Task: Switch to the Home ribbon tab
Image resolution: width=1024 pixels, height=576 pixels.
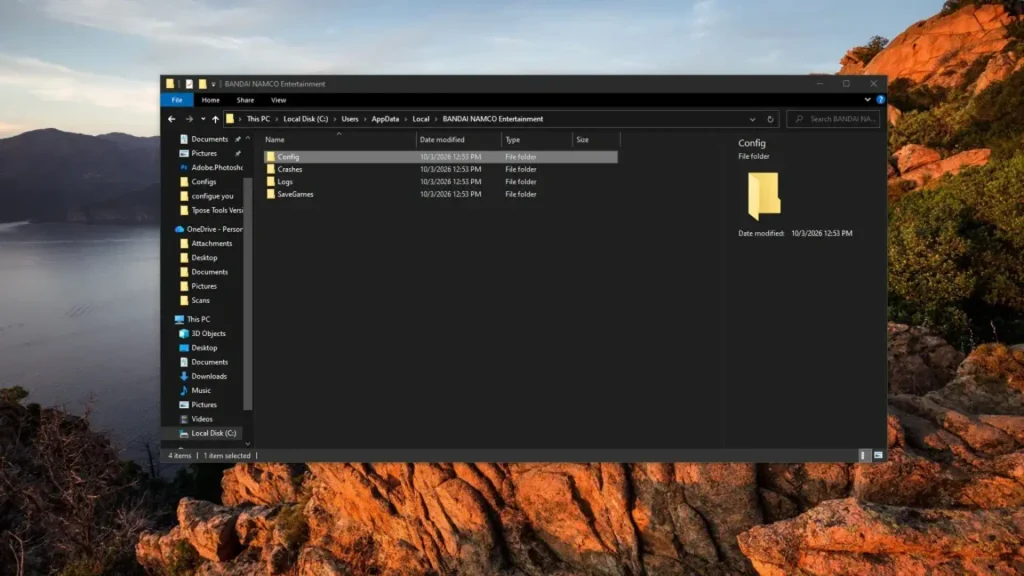Action: click(210, 100)
